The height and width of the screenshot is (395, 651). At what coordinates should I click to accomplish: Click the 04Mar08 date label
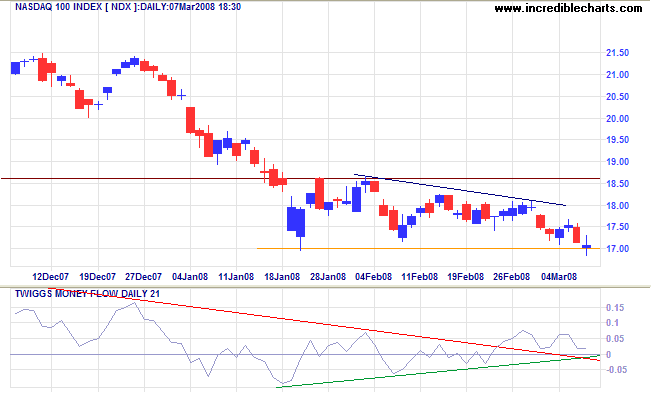[x=559, y=277]
